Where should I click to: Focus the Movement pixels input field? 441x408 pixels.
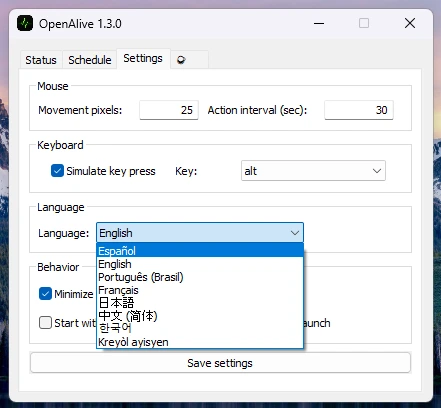point(169,110)
